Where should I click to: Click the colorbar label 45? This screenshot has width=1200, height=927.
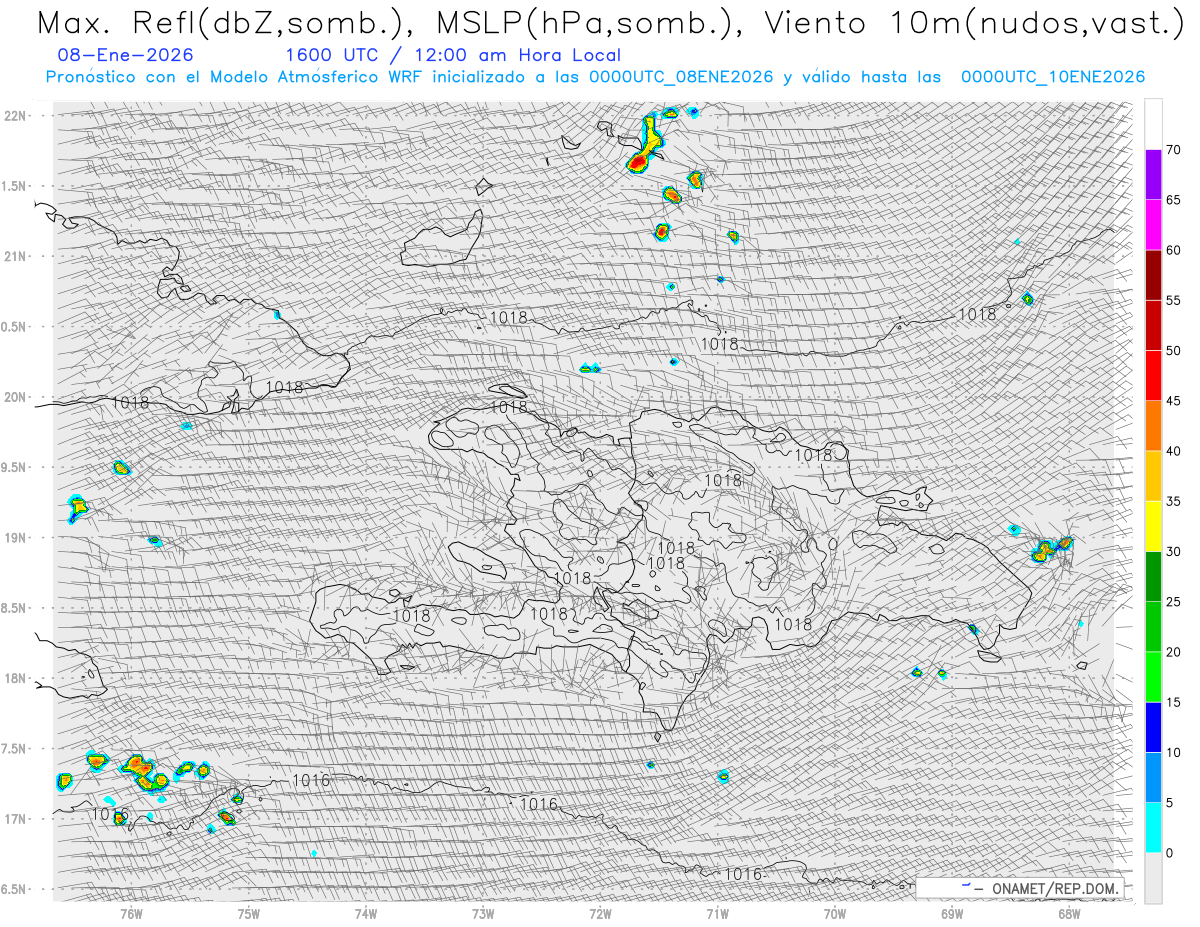click(1173, 401)
